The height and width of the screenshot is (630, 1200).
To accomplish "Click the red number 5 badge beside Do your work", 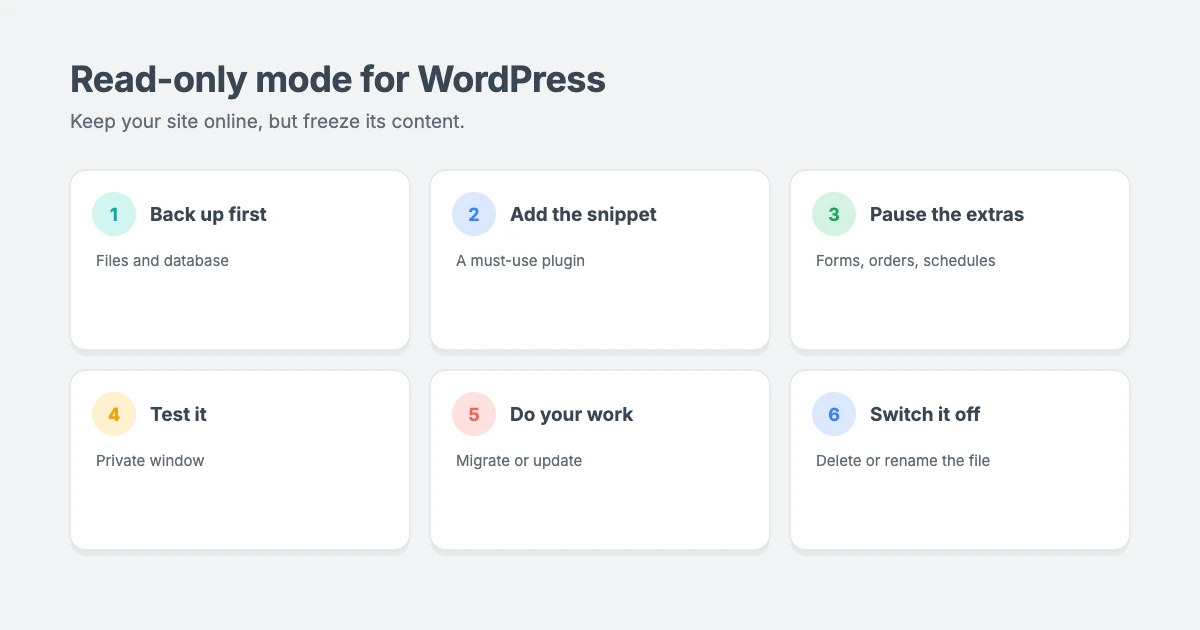I will click(x=474, y=414).
